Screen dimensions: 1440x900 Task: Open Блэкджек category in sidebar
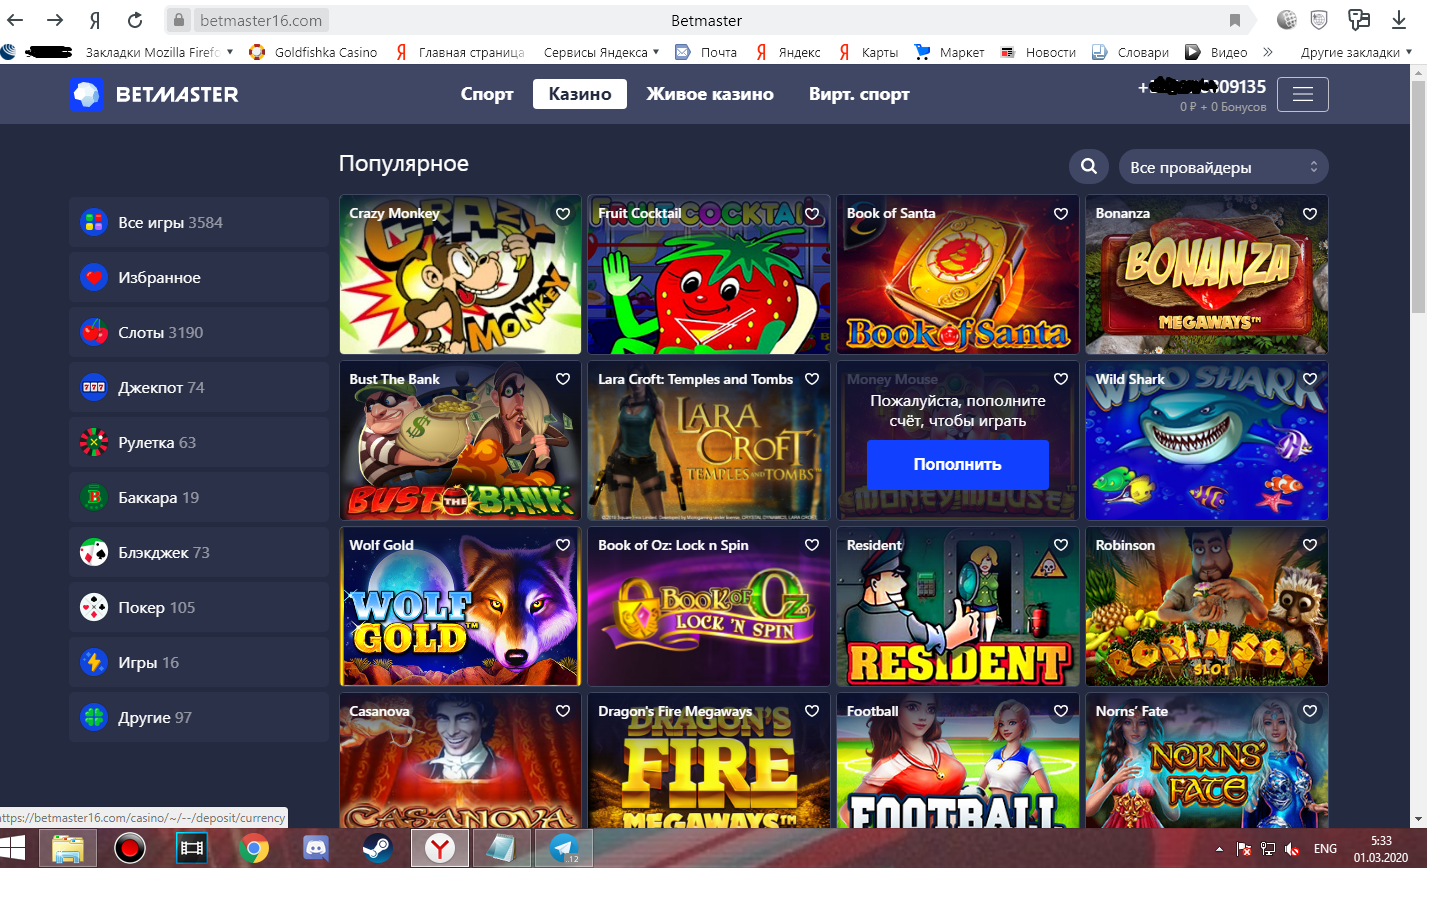click(199, 552)
